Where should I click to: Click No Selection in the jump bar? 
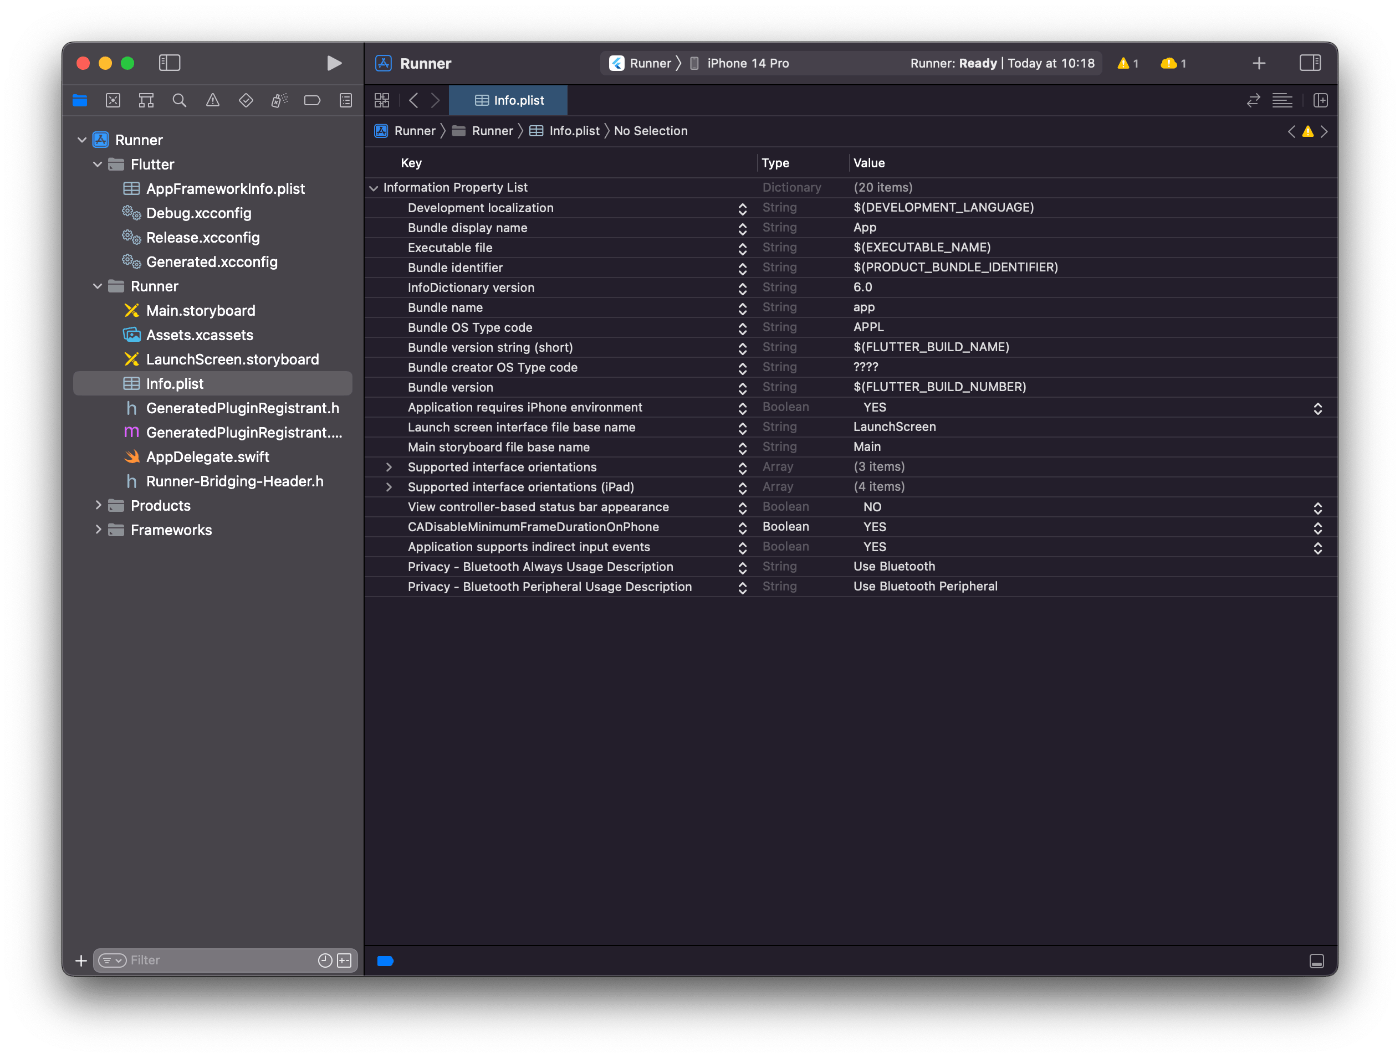(x=651, y=131)
